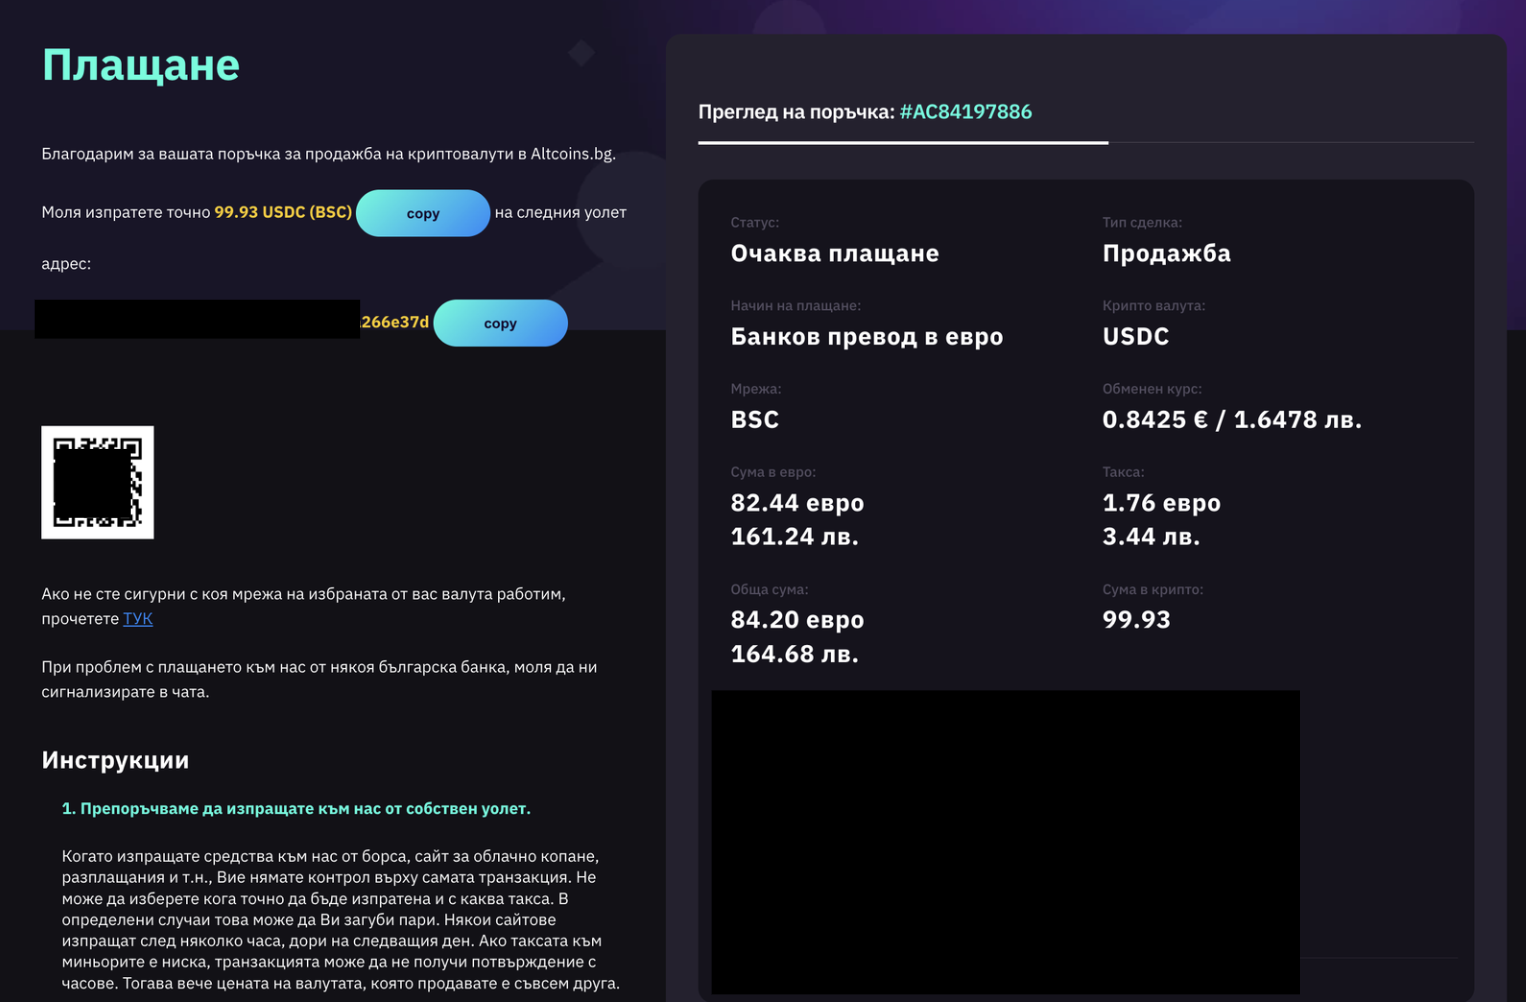The width and height of the screenshot is (1526, 1002).
Task: Click the visible wallet address fragment 266e37d
Action: coord(395,322)
